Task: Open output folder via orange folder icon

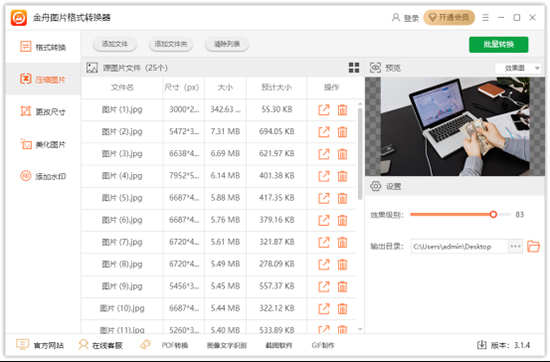Action: click(533, 246)
